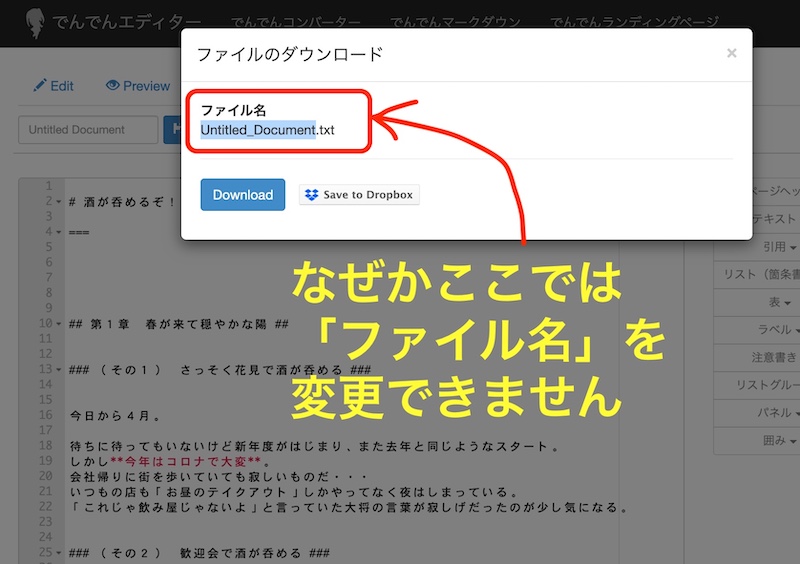Open でんでんコンバーター in the top navigation
This screenshot has height=564, width=800.
(294, 22)
